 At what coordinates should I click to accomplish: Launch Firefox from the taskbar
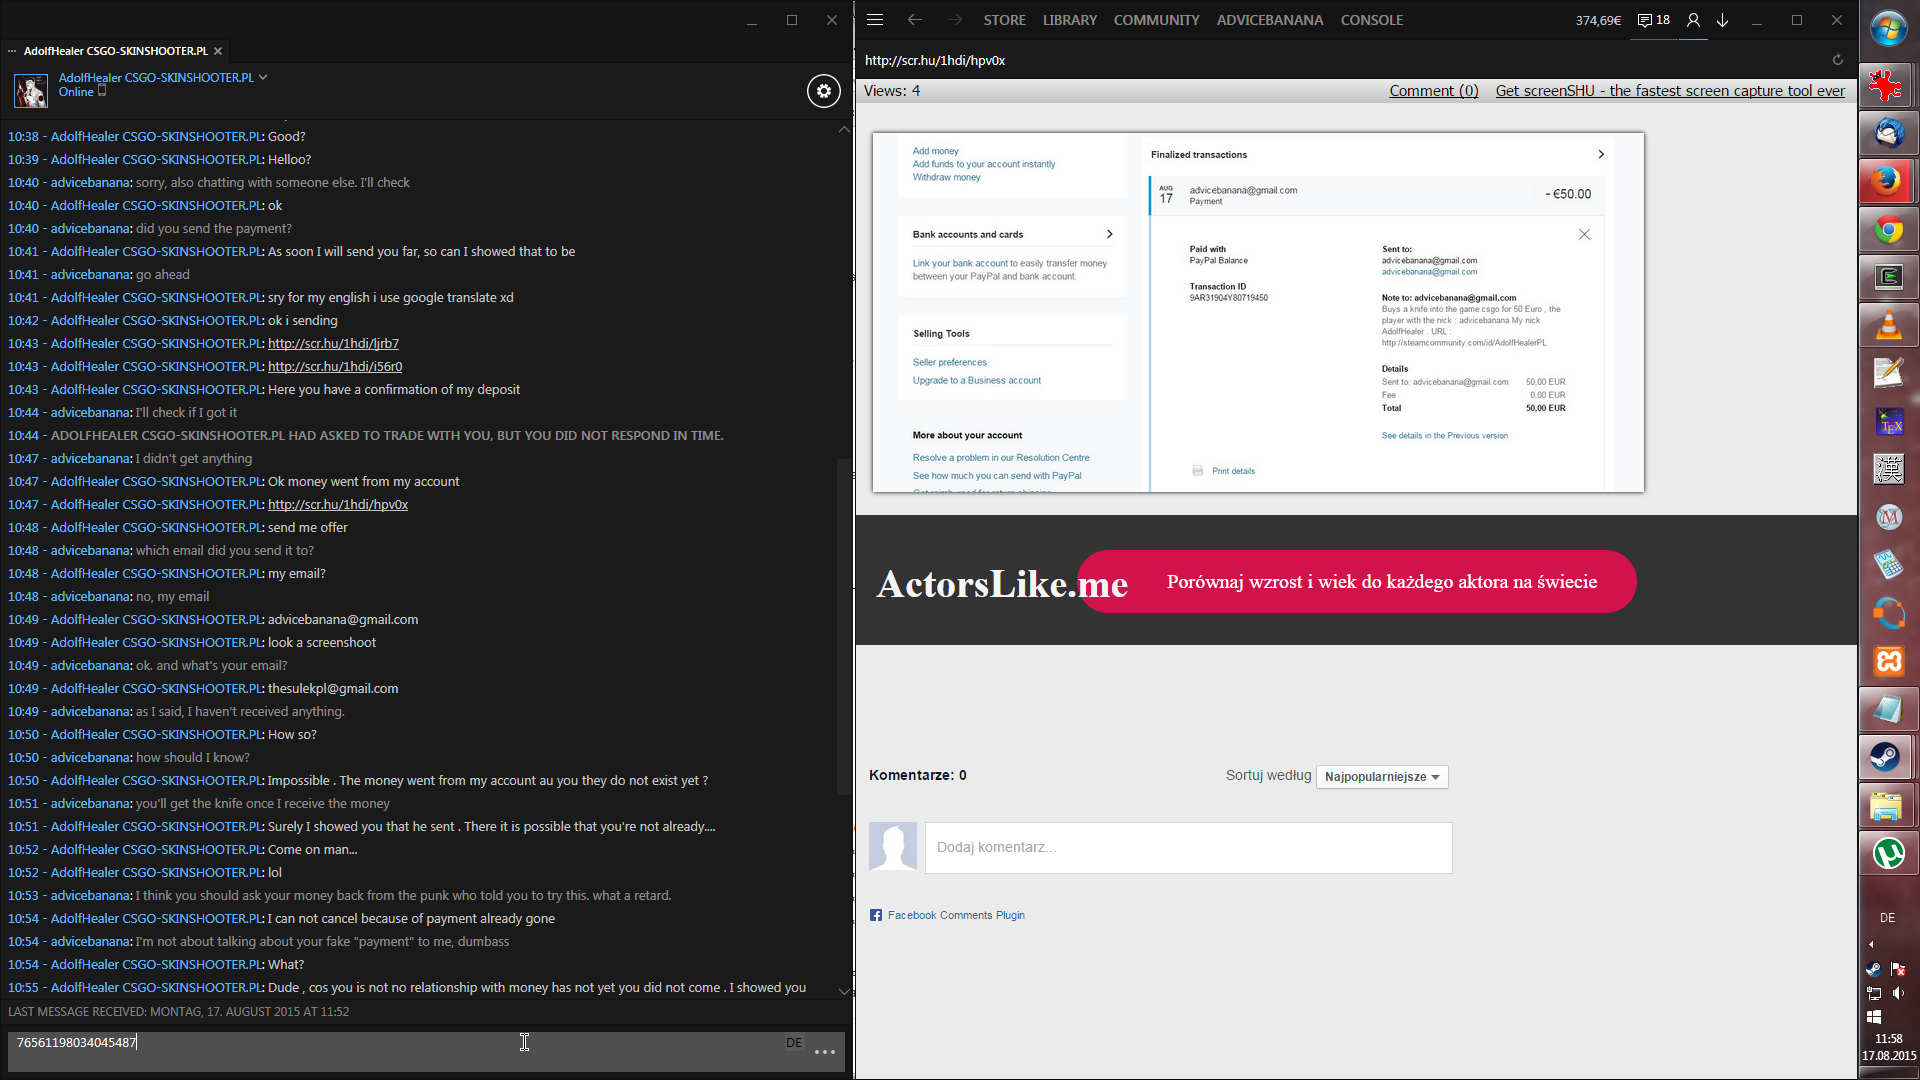point(1887,181)
